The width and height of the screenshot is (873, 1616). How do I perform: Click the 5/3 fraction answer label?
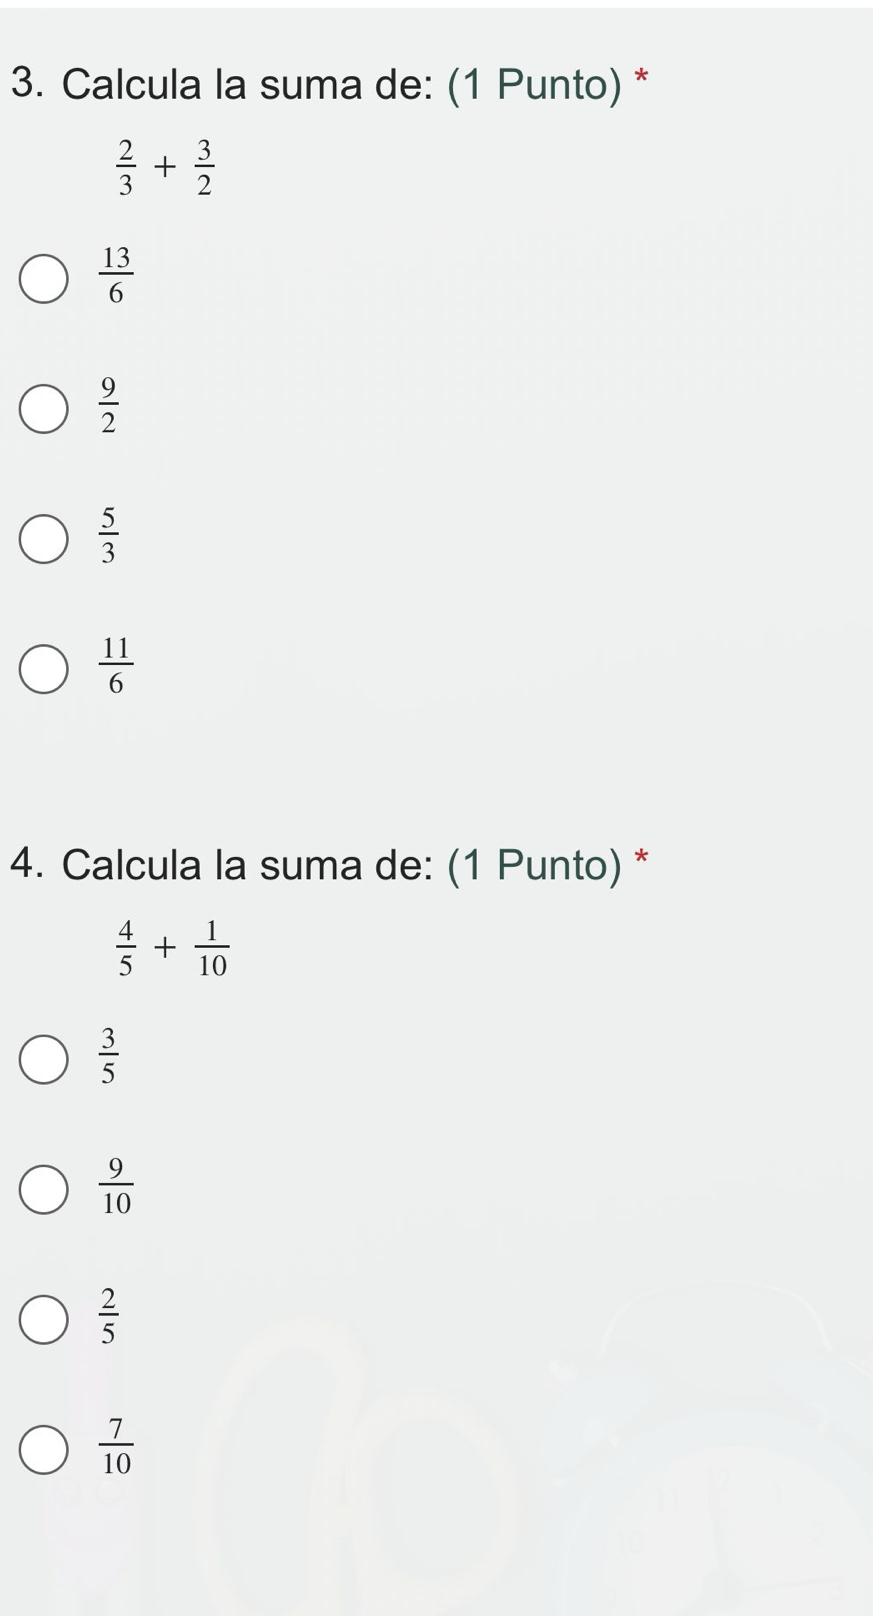click(108, 535)
